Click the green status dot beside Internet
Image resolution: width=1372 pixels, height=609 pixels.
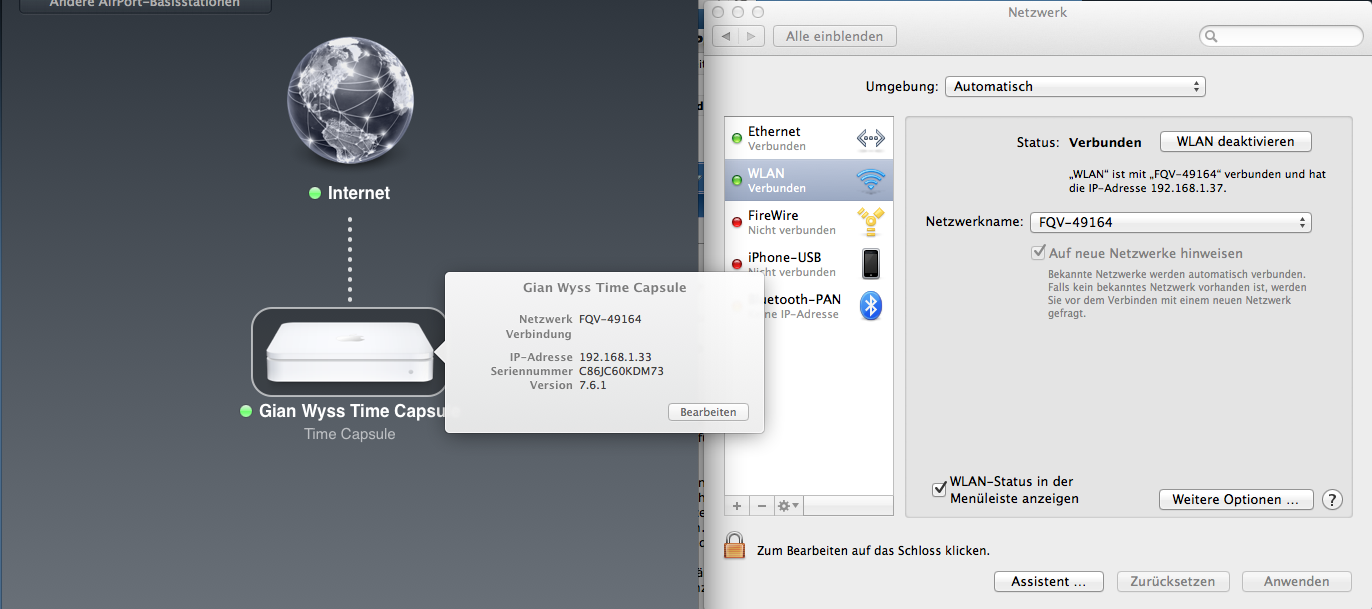click(x=315, y=193)
